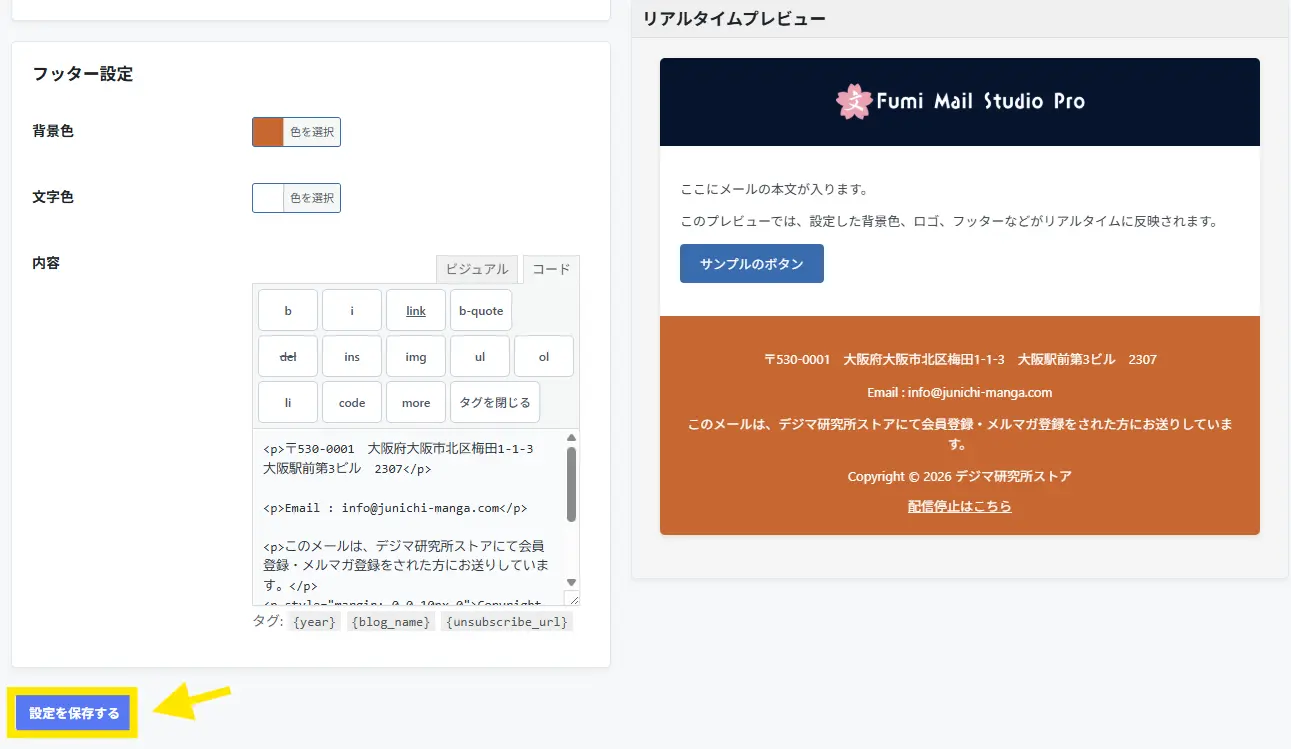Click the ins quicktag button
This screenshot has height=749, width=1291.
pyautogui.click(x=352, y=357)
